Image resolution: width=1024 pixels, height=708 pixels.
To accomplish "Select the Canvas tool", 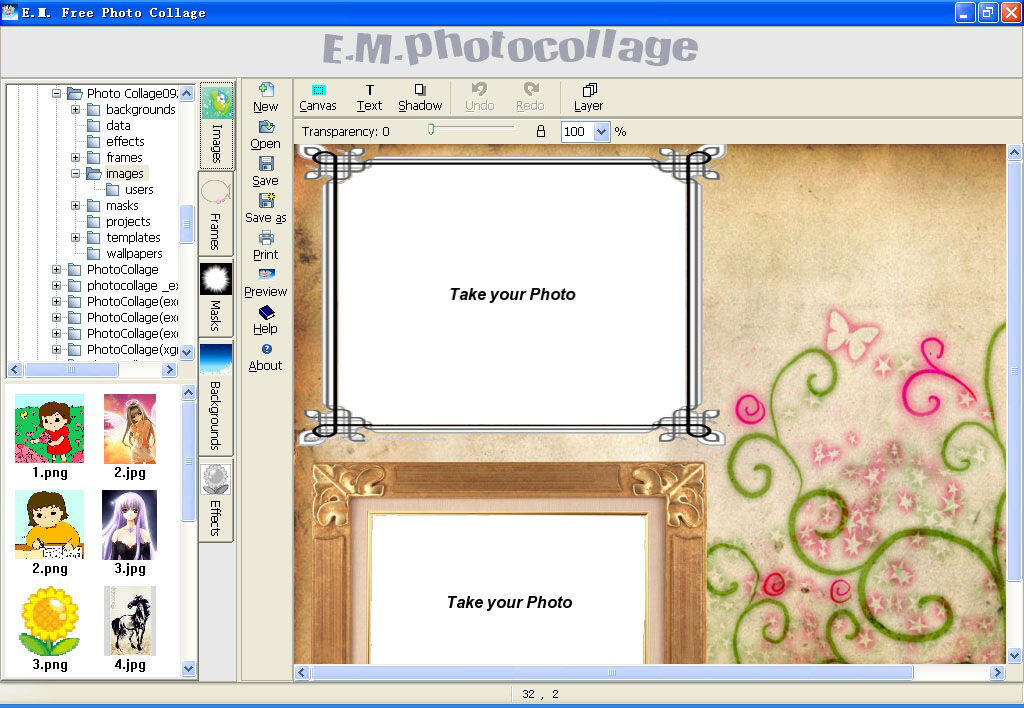I will point(318,90).
